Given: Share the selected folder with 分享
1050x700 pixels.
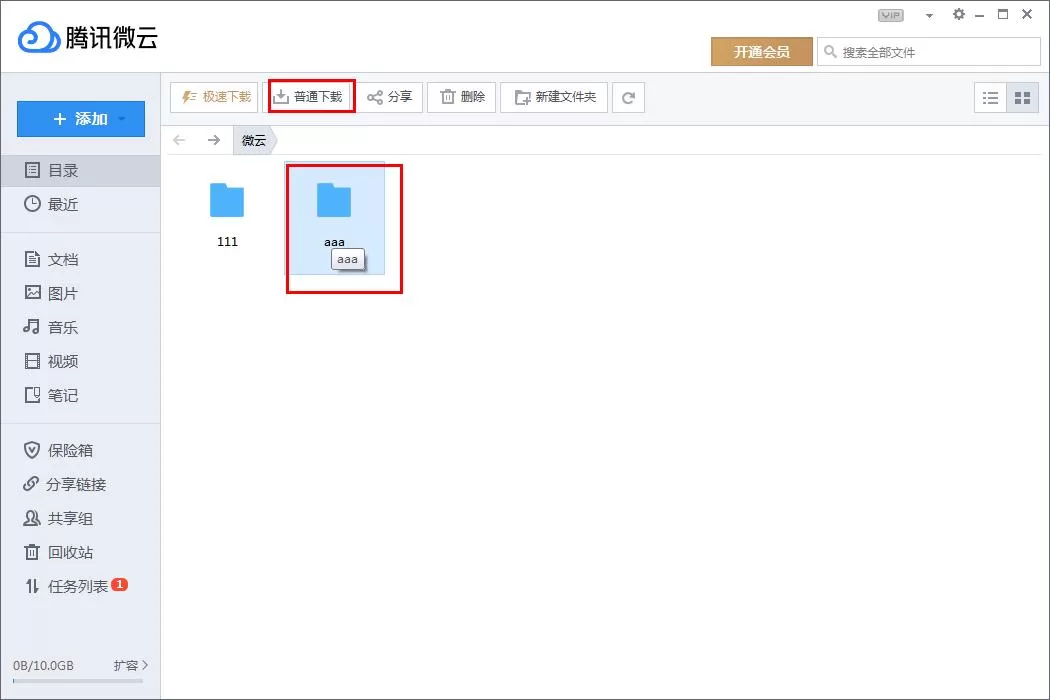Looking at the screenshot, I should [x=390, y=97].
